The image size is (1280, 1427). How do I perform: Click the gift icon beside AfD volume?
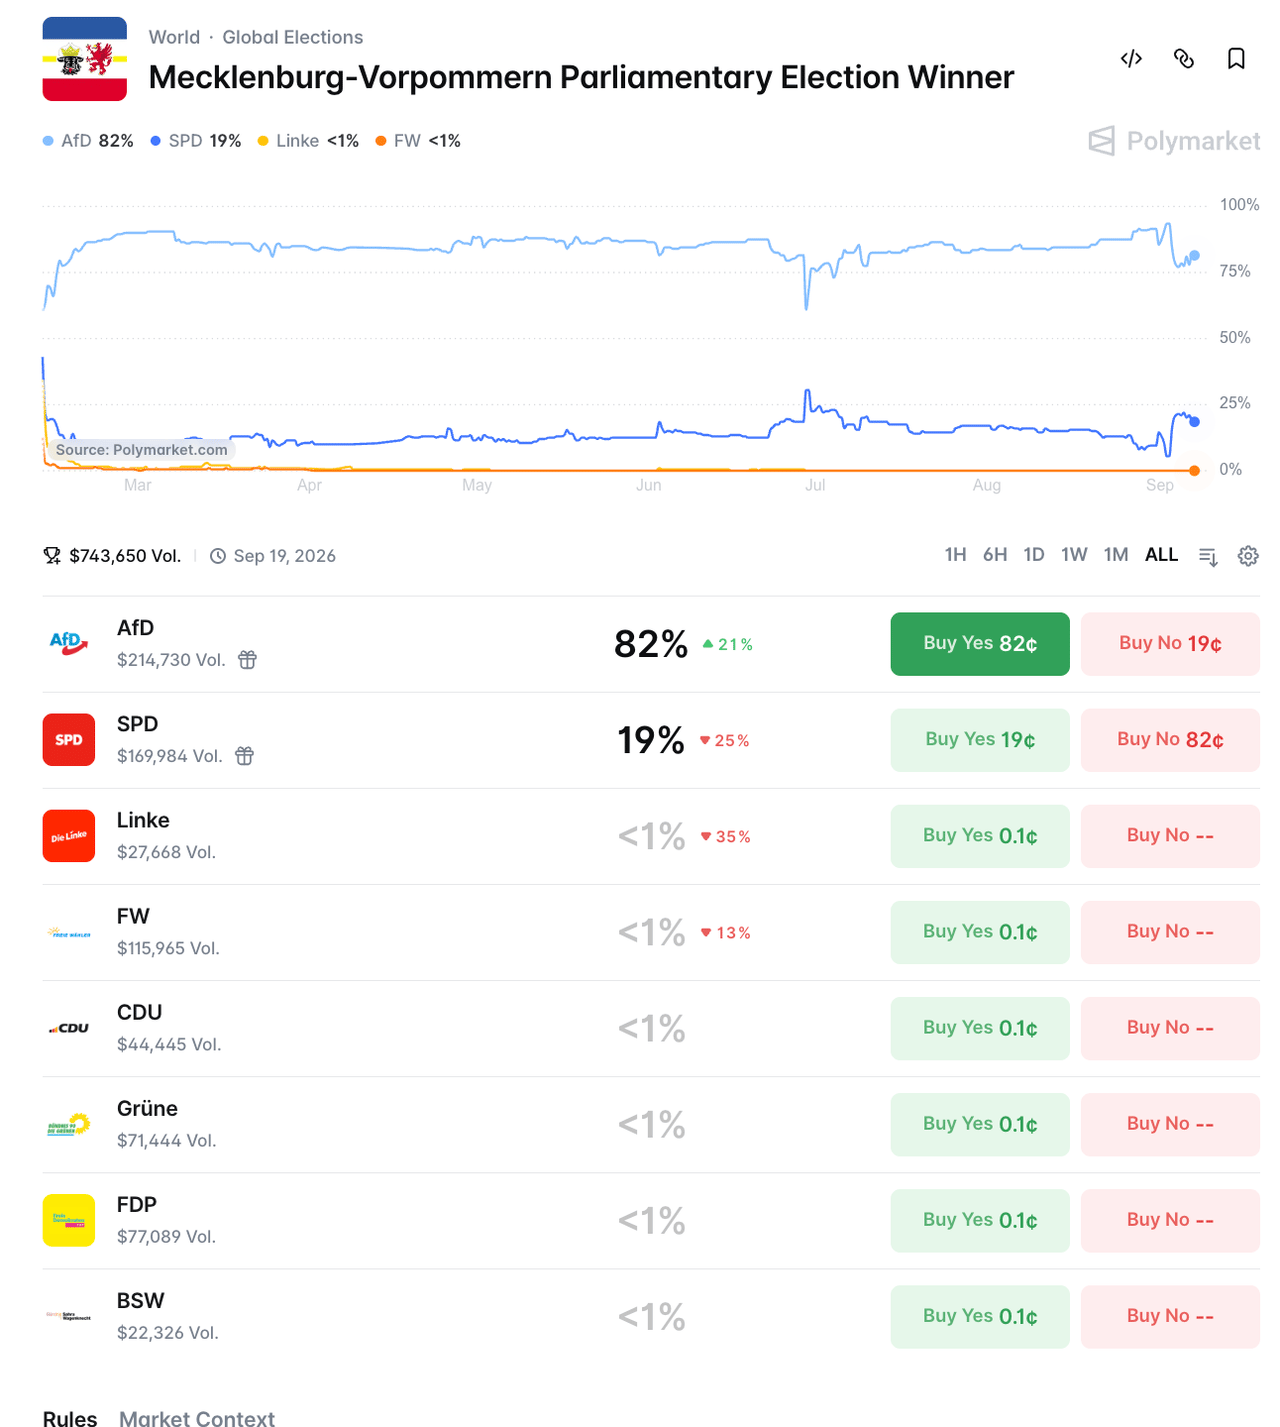pyautogui.click(x=247, y=660)
